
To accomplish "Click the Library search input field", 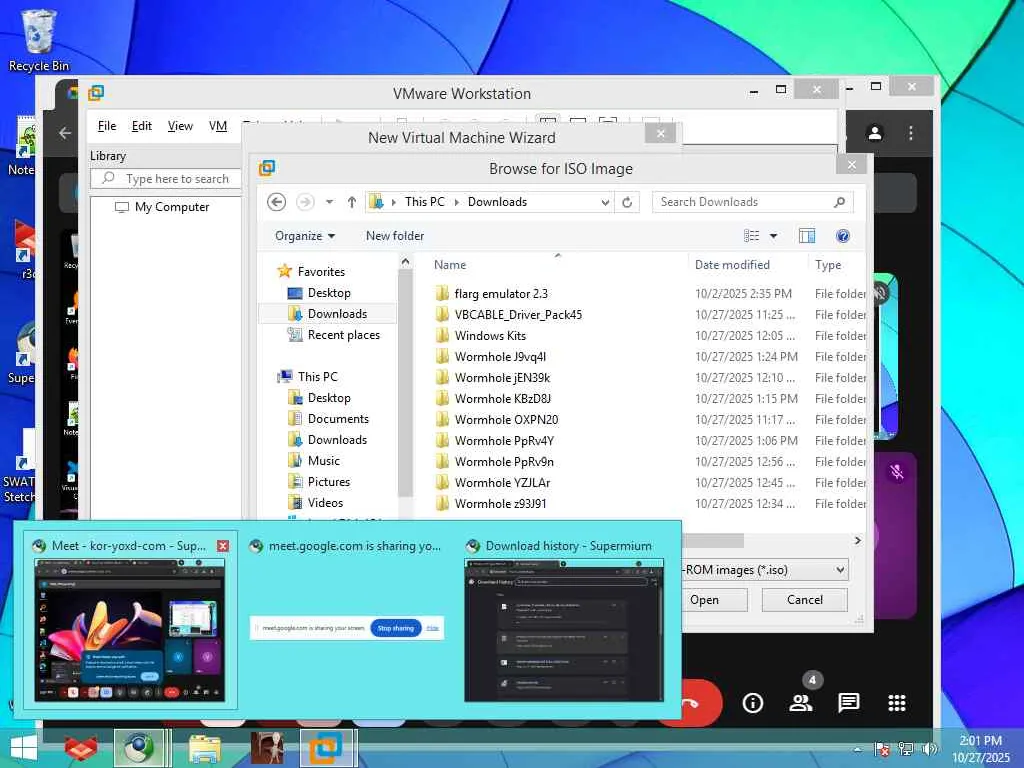I will click(x=167, y=178).
